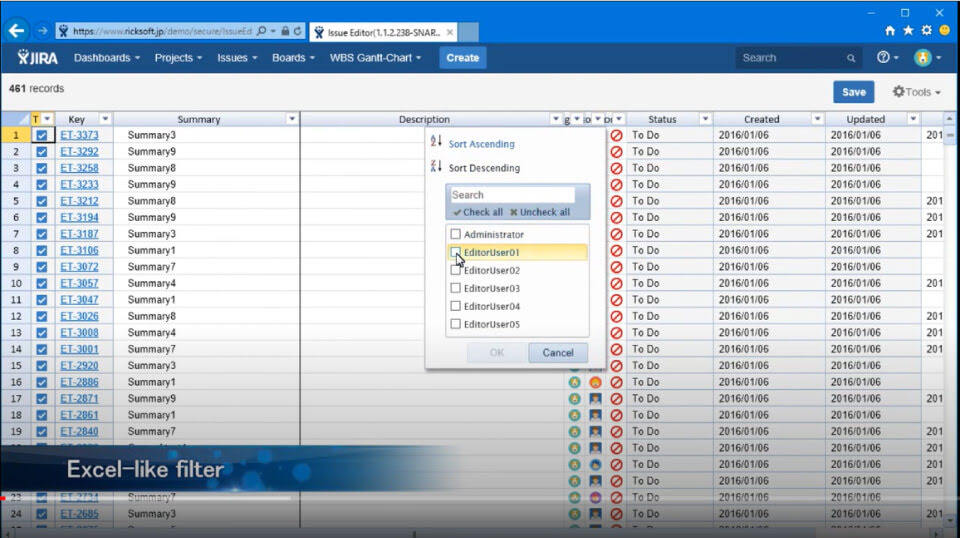Open the user avatar profile menu
Screen dimensions: 960x538
pos(922,58)
